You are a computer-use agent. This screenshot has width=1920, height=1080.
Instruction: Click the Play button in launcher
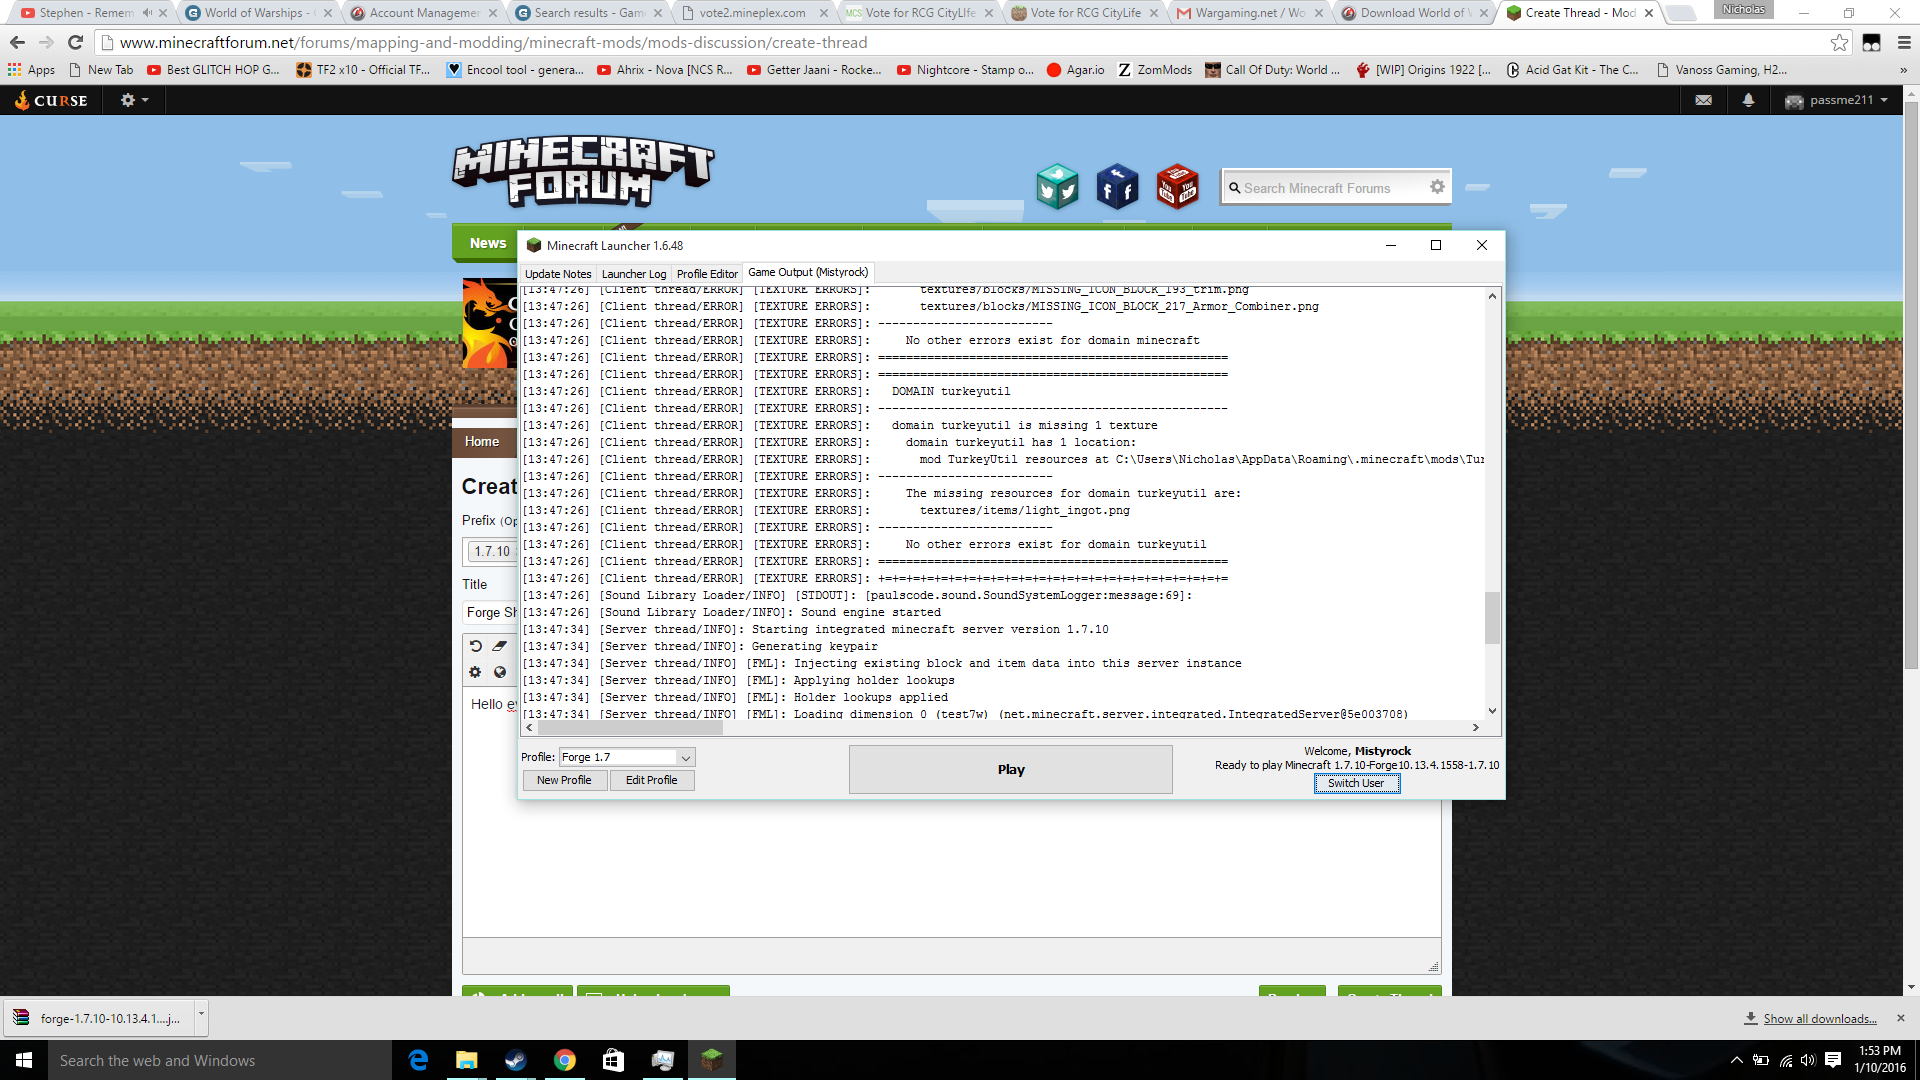pos(1010,769)
